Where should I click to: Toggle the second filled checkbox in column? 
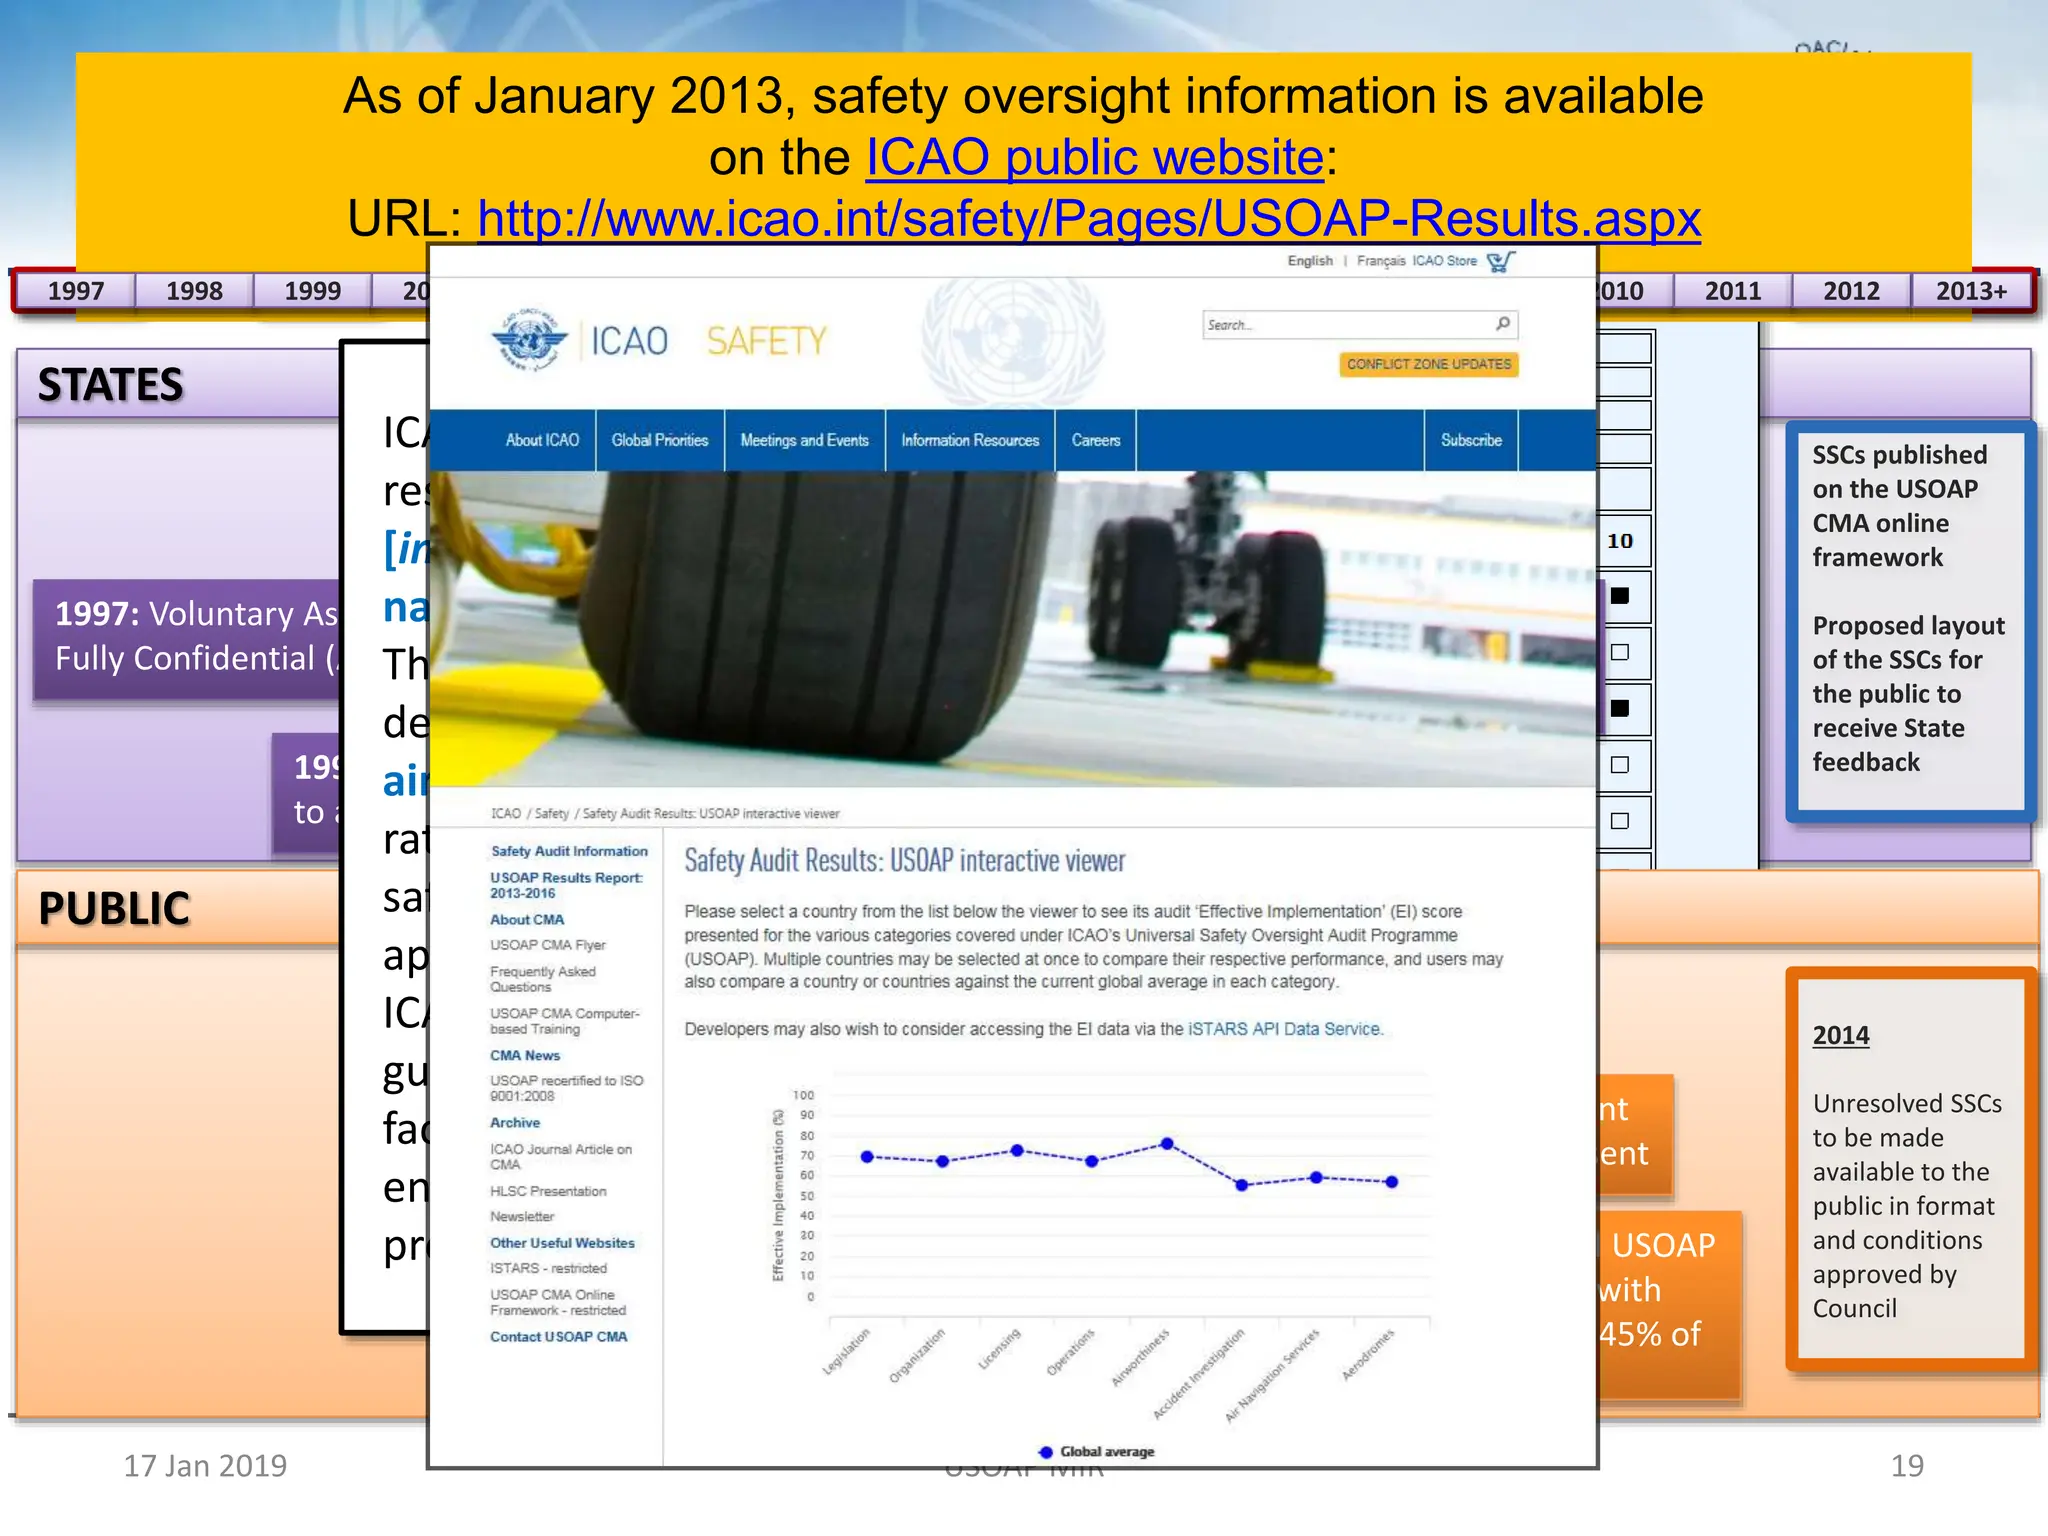(x=1620, y=709)
